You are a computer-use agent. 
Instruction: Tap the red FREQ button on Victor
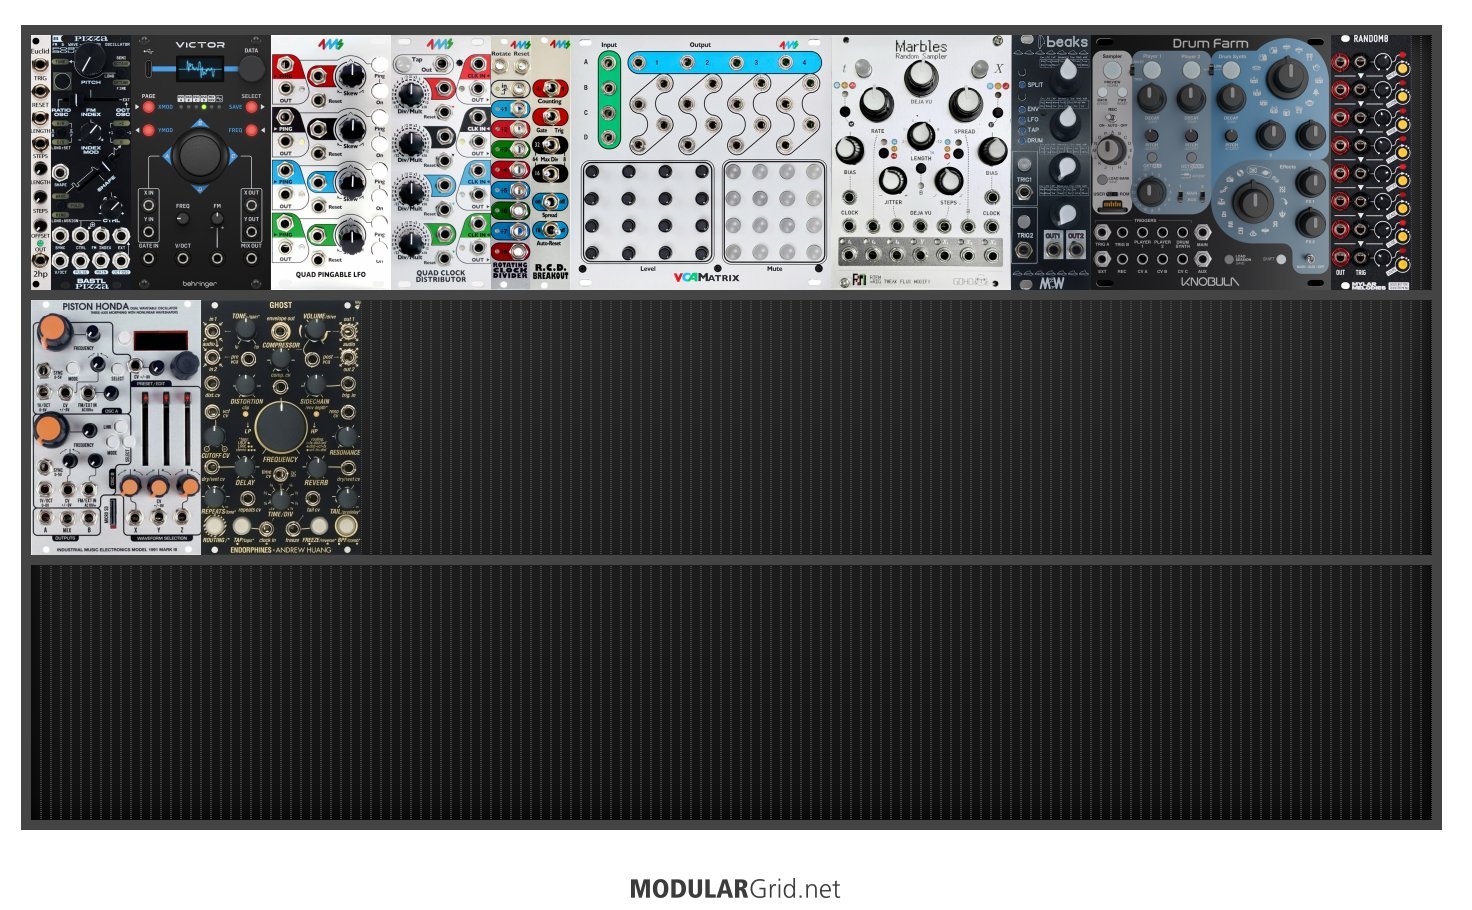tap(251, 130)
